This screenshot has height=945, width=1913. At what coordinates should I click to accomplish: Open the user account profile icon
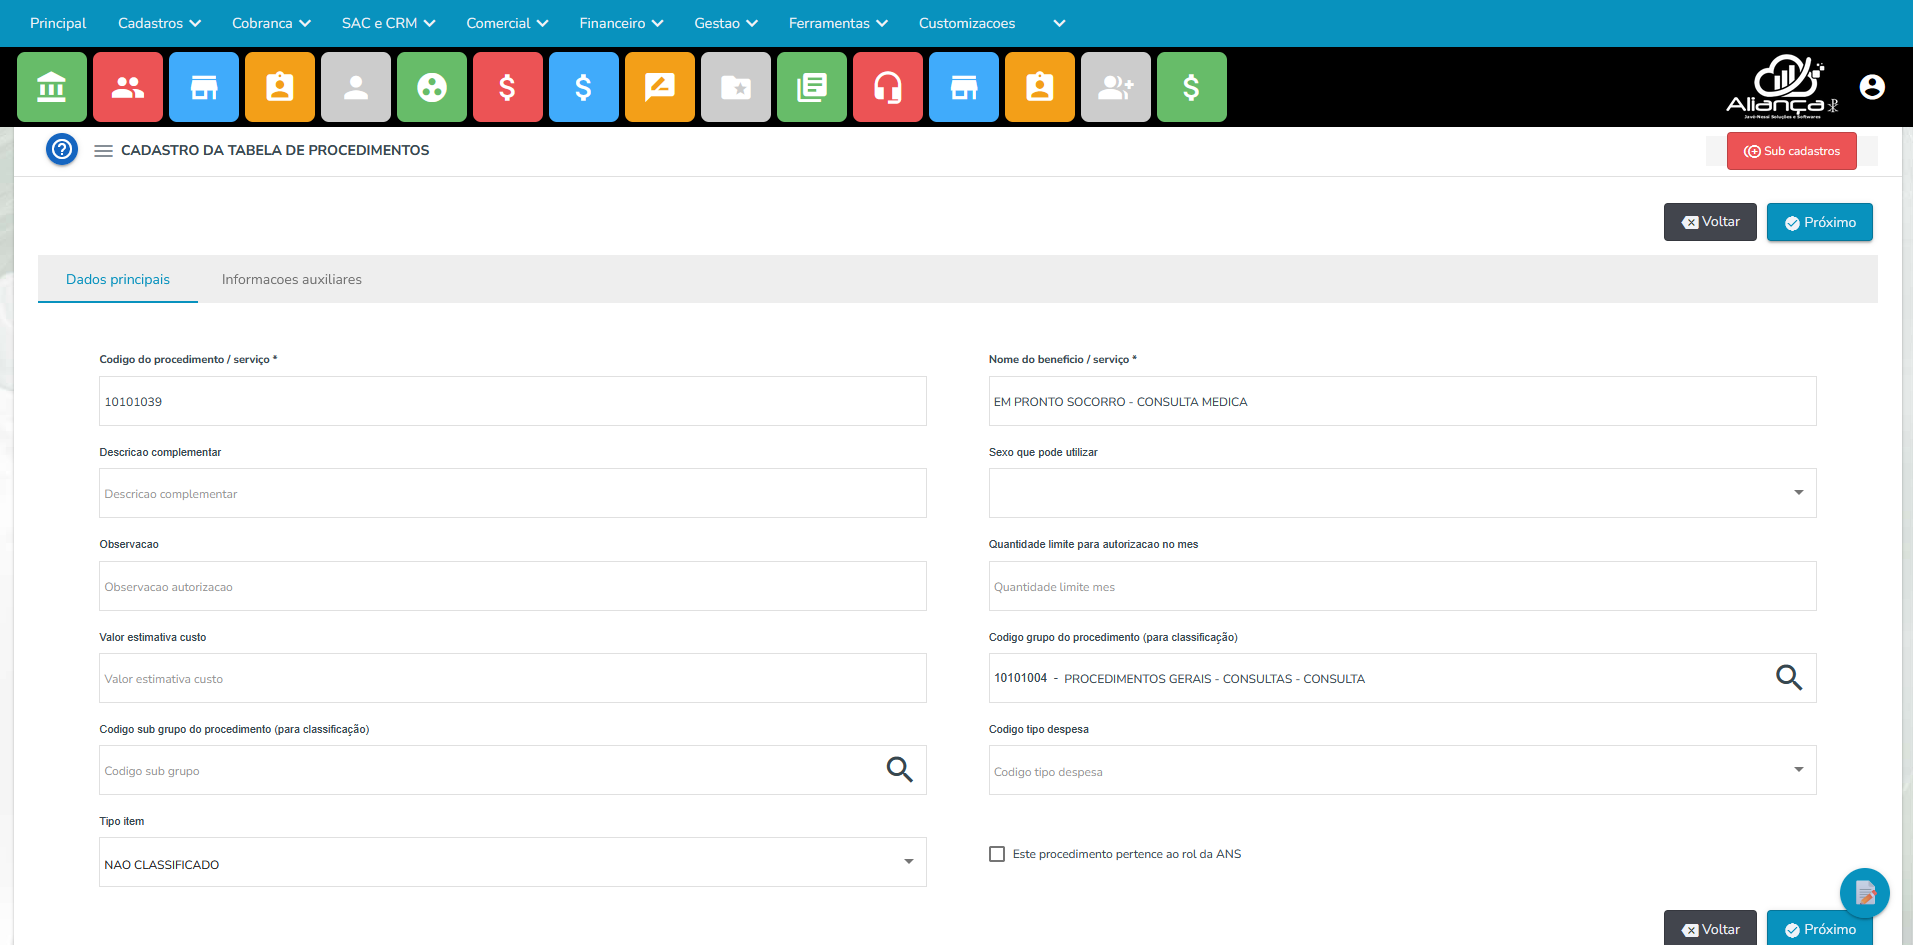1872,88
